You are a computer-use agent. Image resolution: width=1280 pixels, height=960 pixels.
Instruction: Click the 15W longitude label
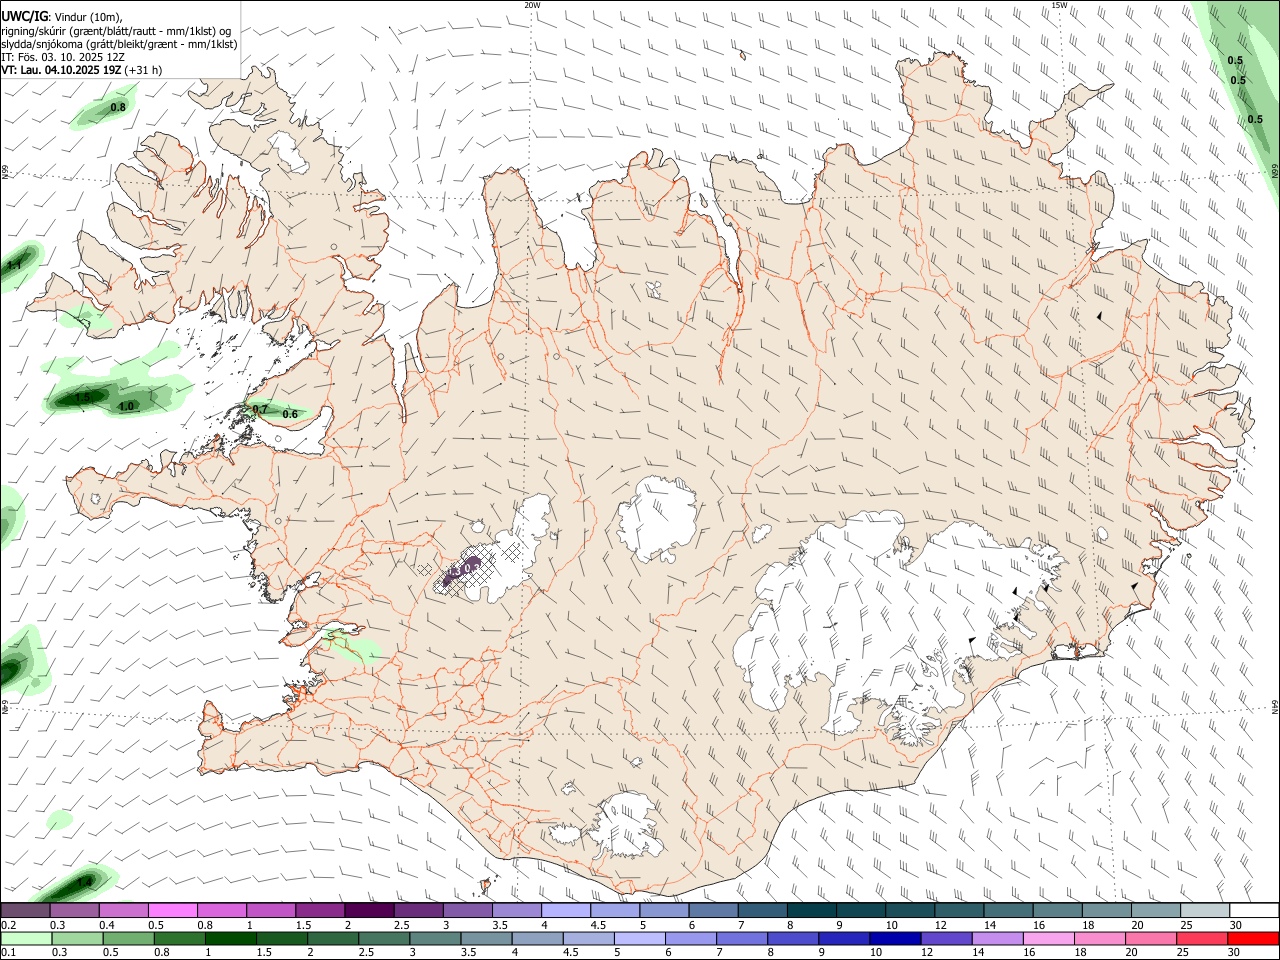[x=1059, y=5]
